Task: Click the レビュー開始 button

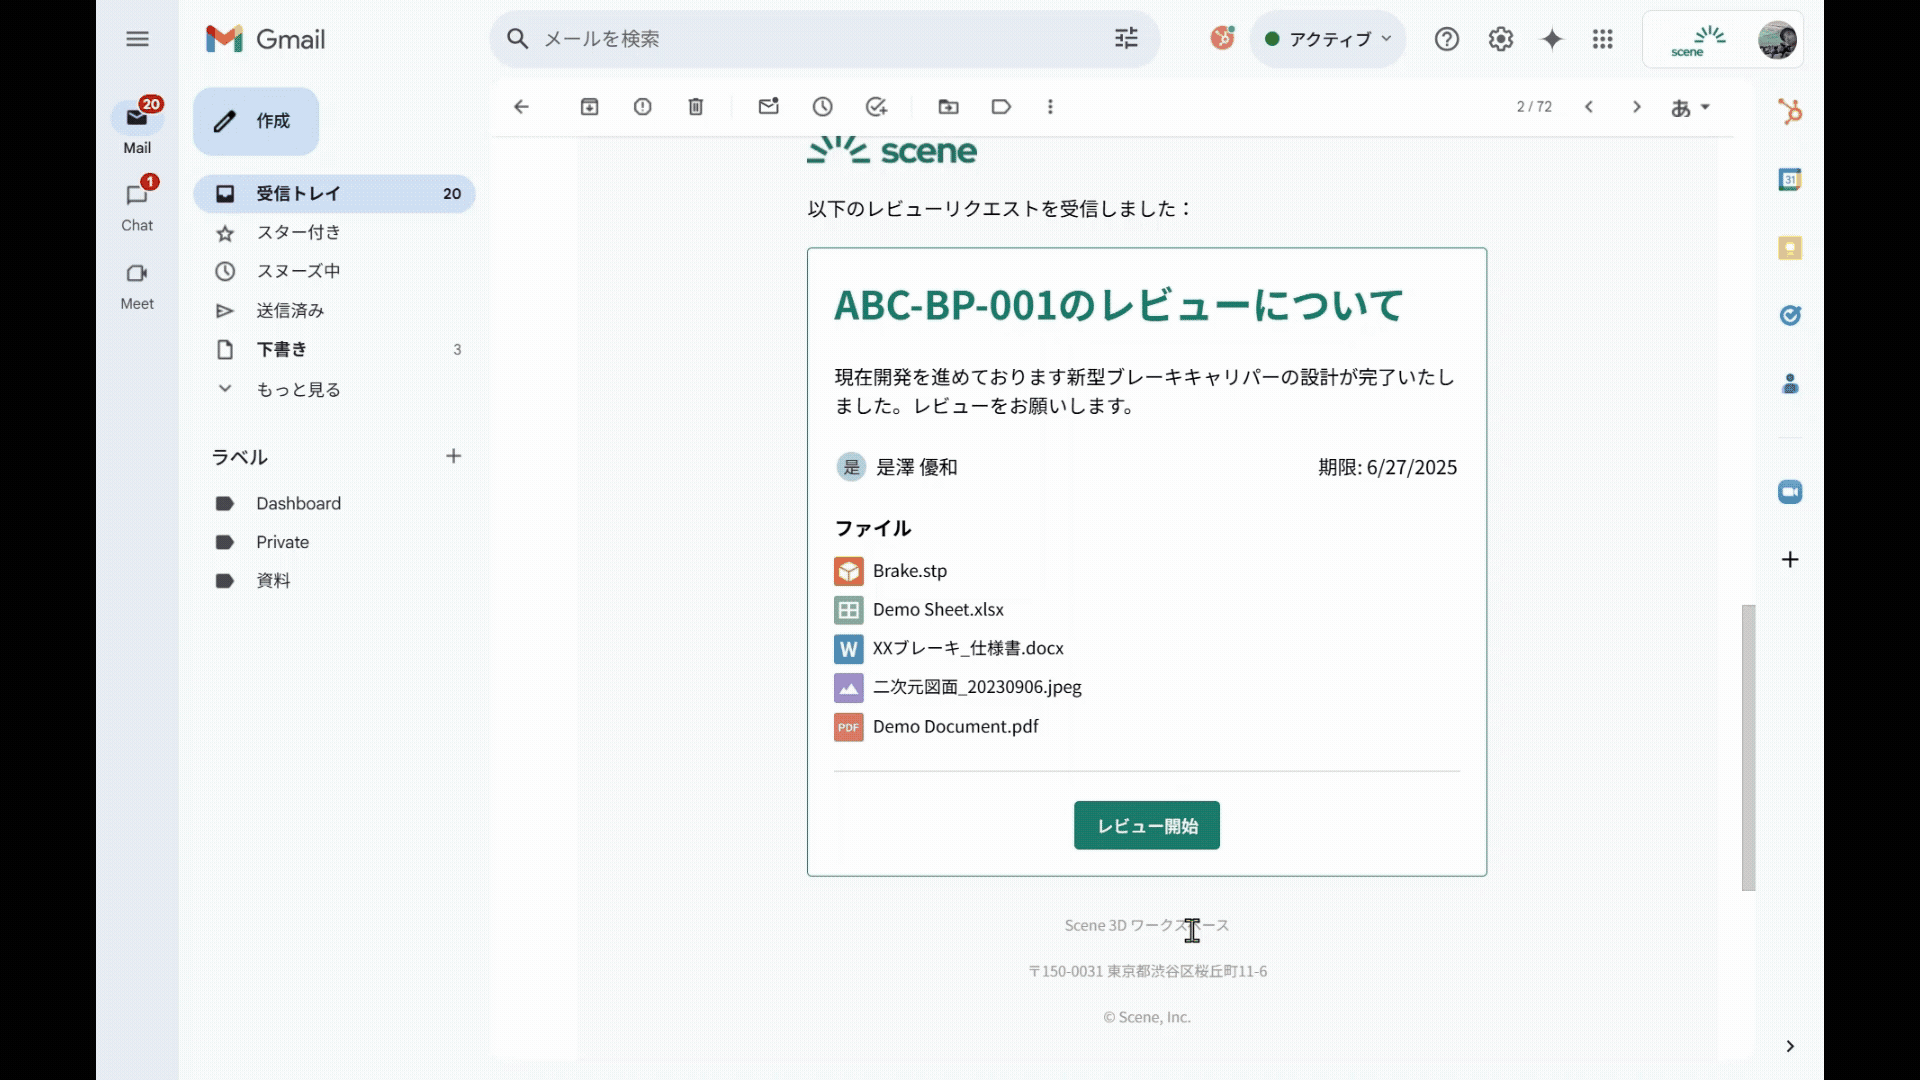Action: pyautogui.click(x=1146, y=825)
